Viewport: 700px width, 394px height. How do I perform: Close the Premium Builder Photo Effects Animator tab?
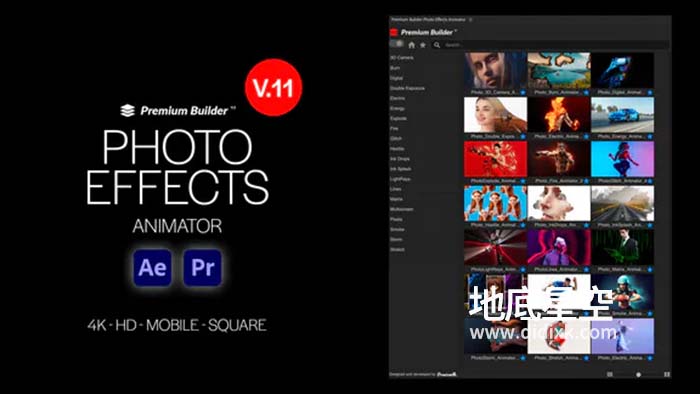[x=471, y=20]
